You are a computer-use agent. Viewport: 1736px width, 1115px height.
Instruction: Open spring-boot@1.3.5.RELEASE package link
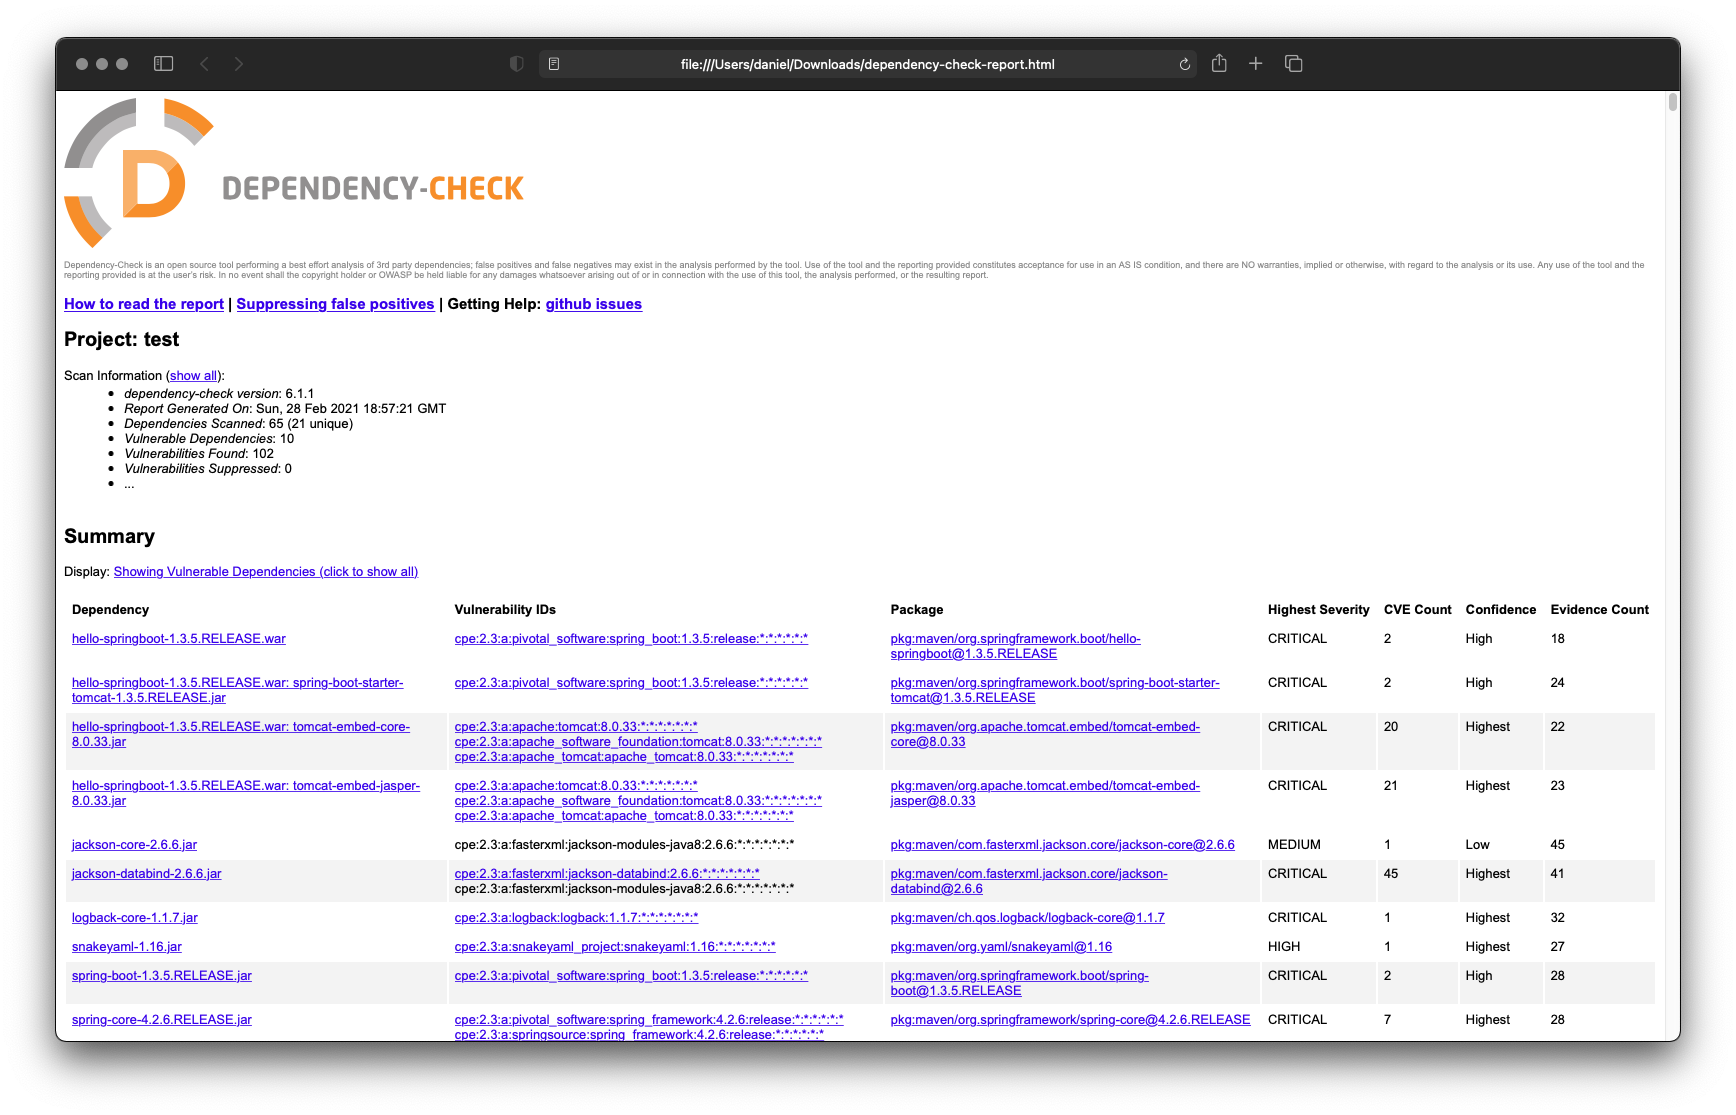1020,983
